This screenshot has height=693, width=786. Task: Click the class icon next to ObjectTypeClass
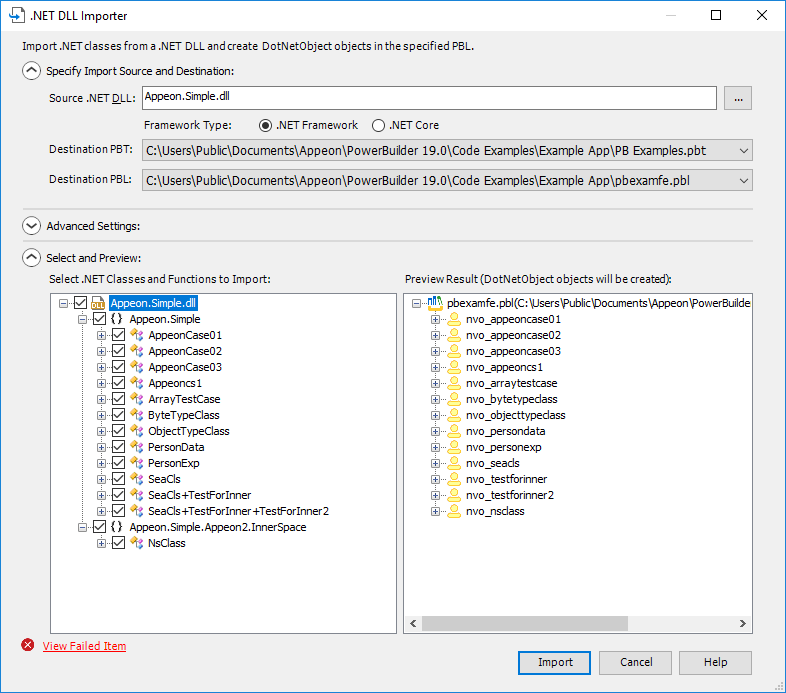(x=137, y=431)
